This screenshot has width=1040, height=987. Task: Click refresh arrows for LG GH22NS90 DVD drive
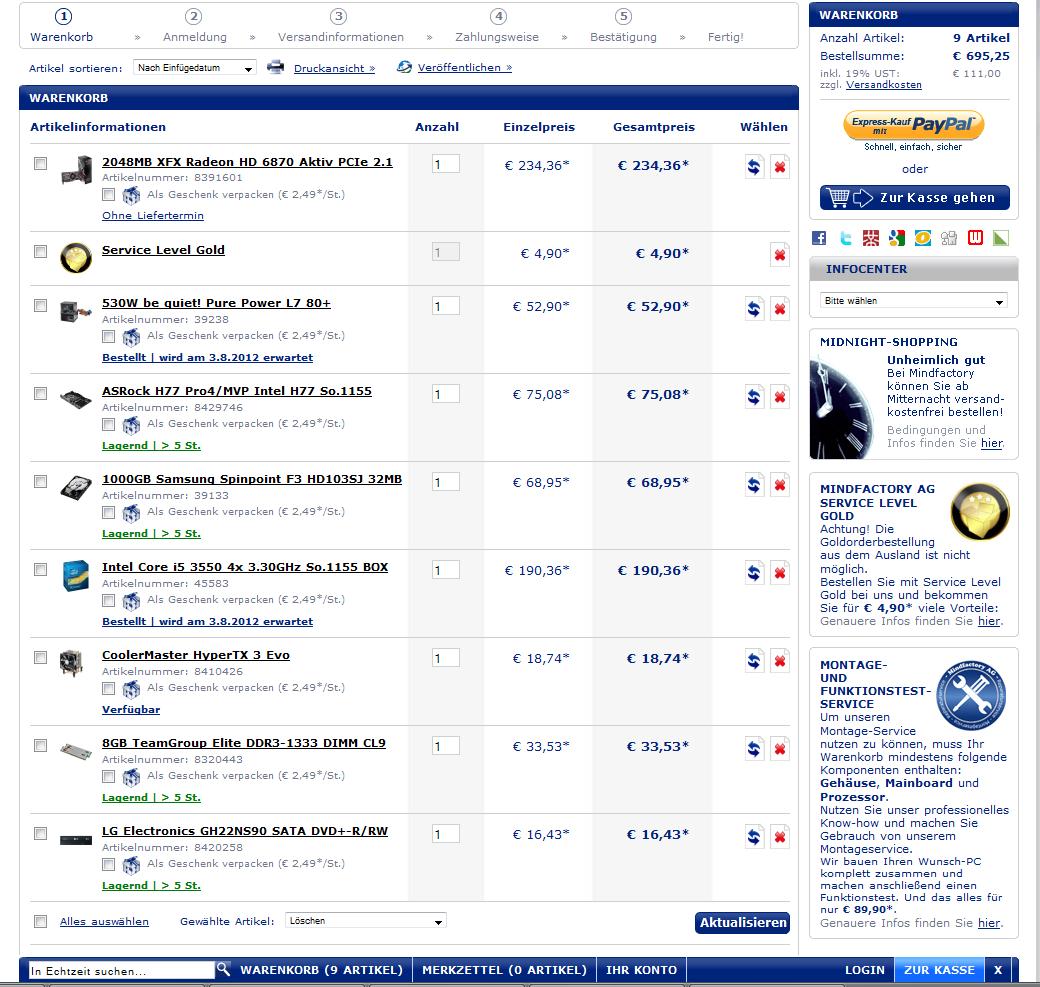754,836
